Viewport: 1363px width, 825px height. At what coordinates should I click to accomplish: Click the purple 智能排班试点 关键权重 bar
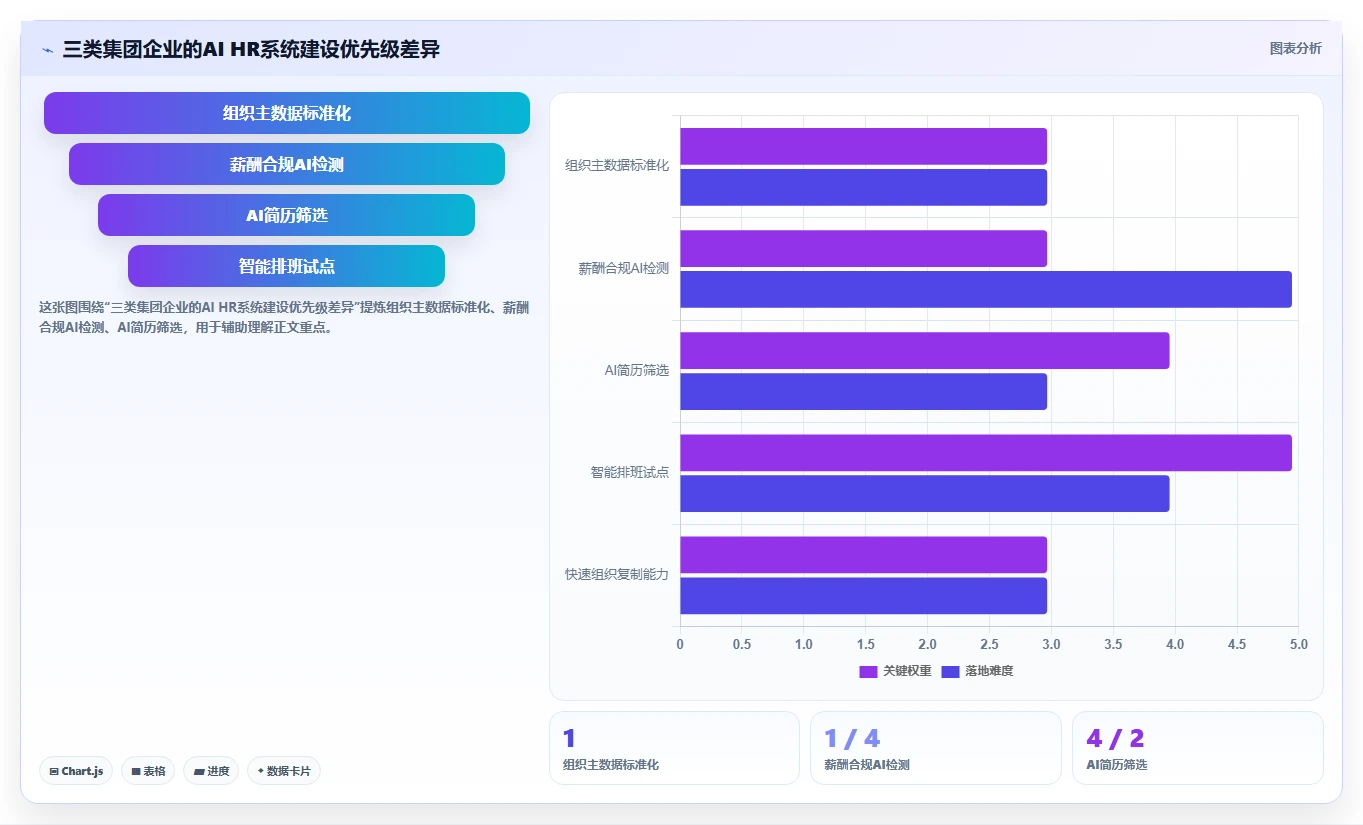click(986, 452)
